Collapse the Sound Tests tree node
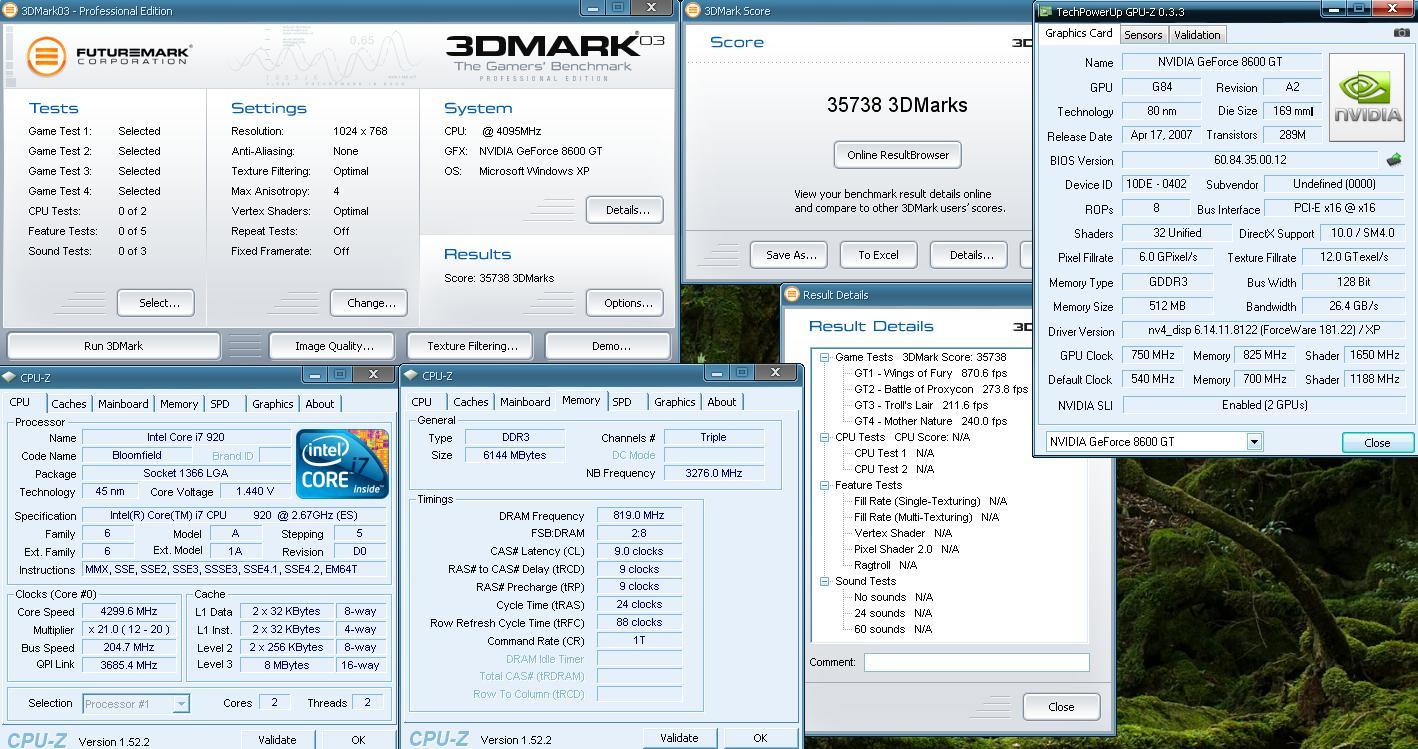The width and height of the screenshot is (1418, 749). (824, 581)
